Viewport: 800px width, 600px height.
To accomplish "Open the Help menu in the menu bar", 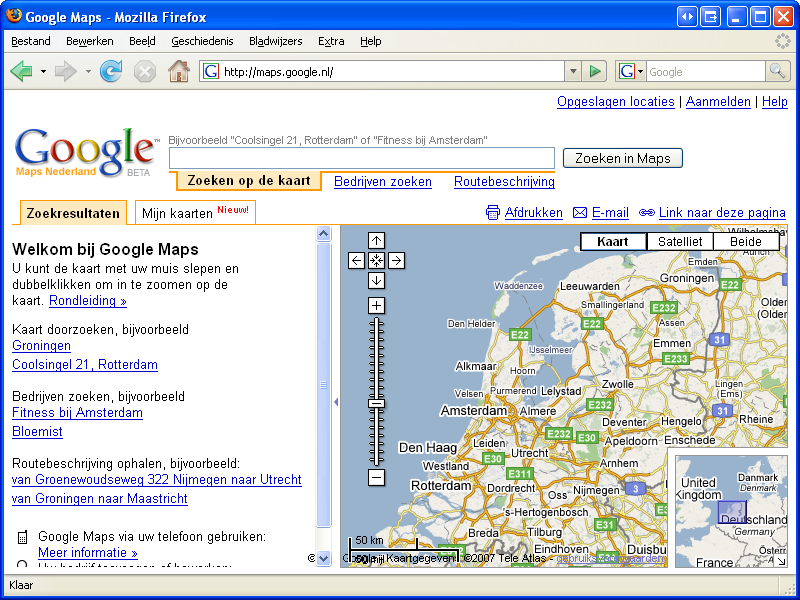I will pos(370,41).
